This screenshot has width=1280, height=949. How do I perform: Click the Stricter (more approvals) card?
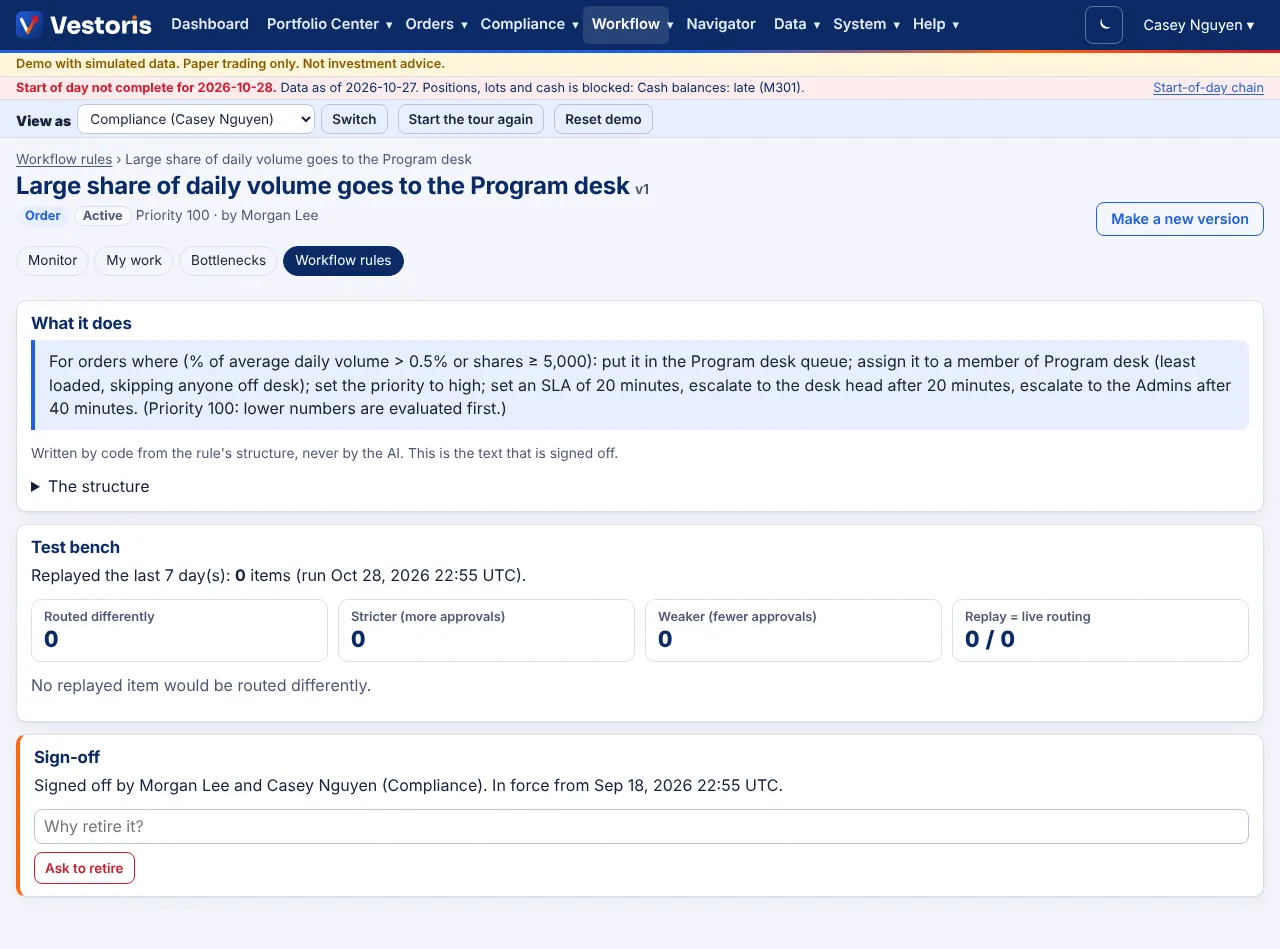pyautogui.click(x=486, y=630)
